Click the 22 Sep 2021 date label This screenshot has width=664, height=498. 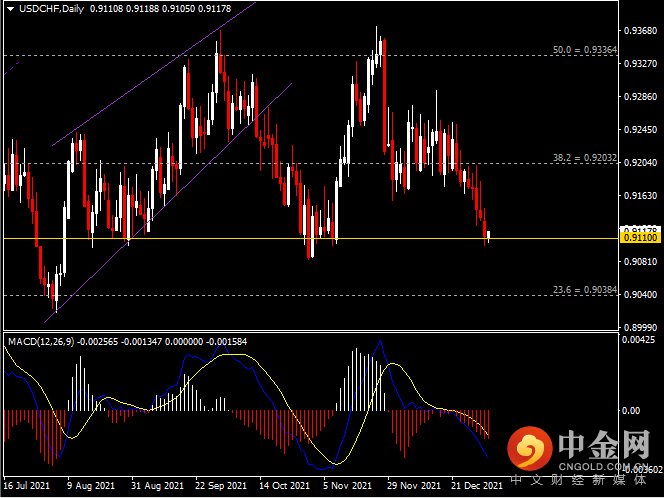pyautogui.click(x=221, y=485)
